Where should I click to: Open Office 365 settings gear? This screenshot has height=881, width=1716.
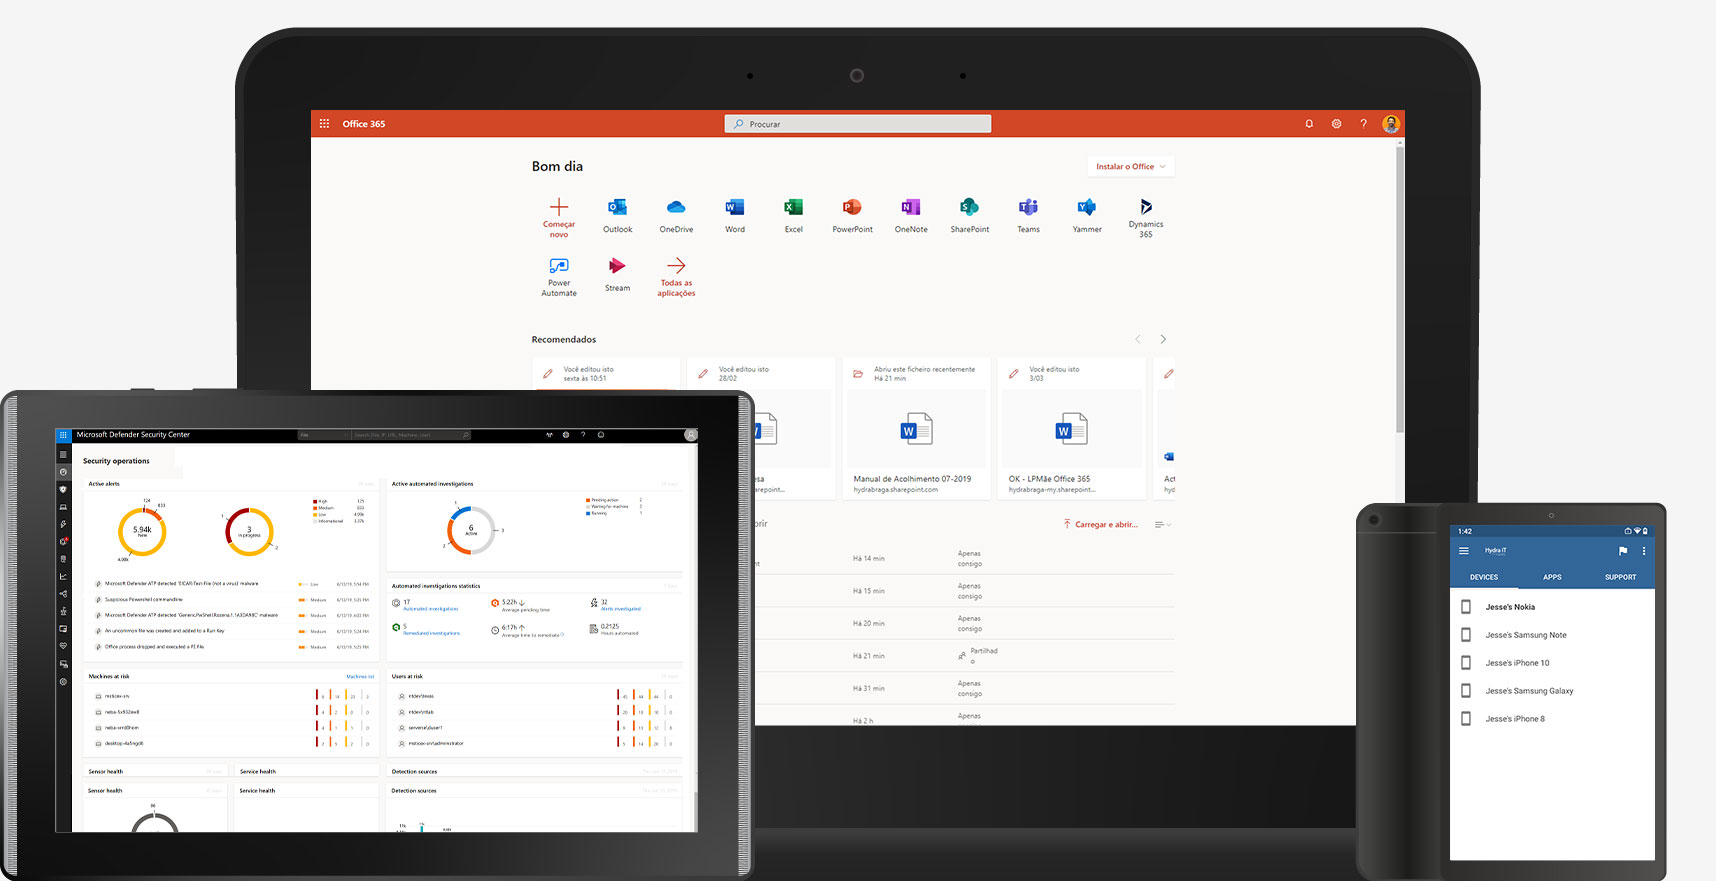click(1336, 124)
